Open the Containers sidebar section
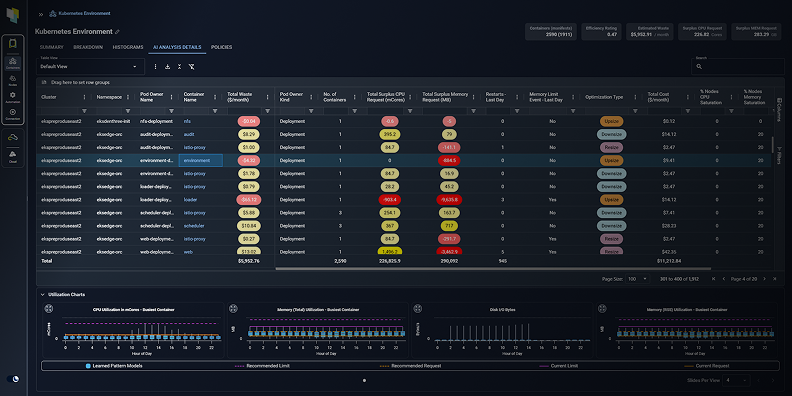792x396 pixels. 13,63
